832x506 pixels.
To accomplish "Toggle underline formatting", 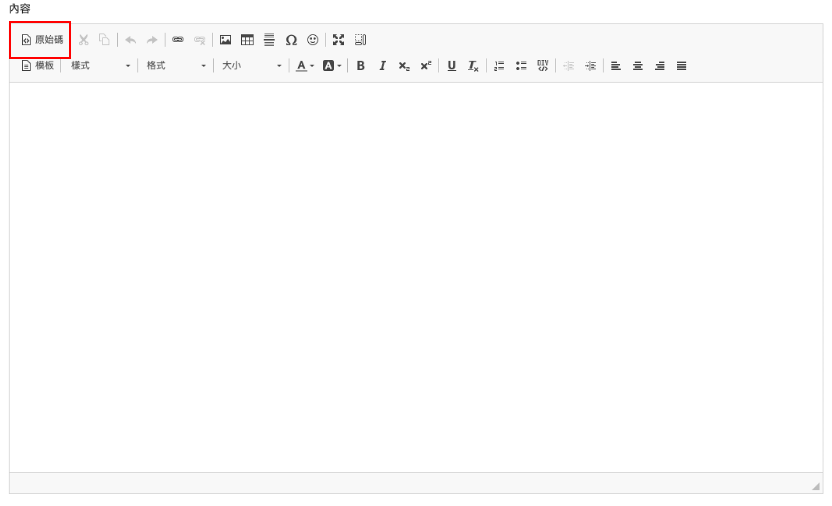I will pyautogui.click(x=451, y=66).
